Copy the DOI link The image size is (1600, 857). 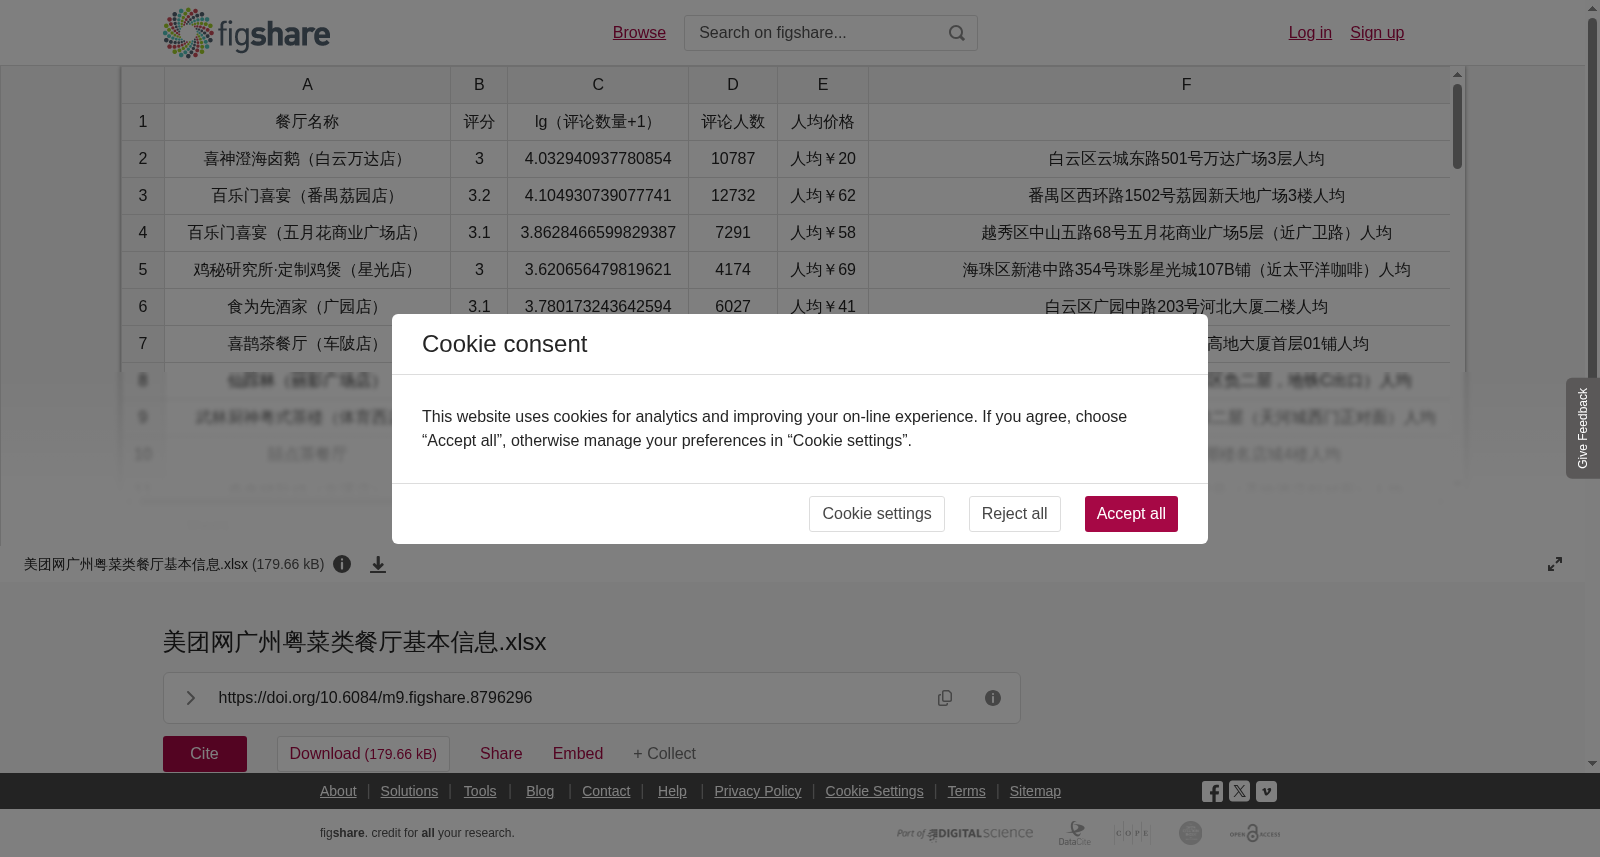click(945, 698)
